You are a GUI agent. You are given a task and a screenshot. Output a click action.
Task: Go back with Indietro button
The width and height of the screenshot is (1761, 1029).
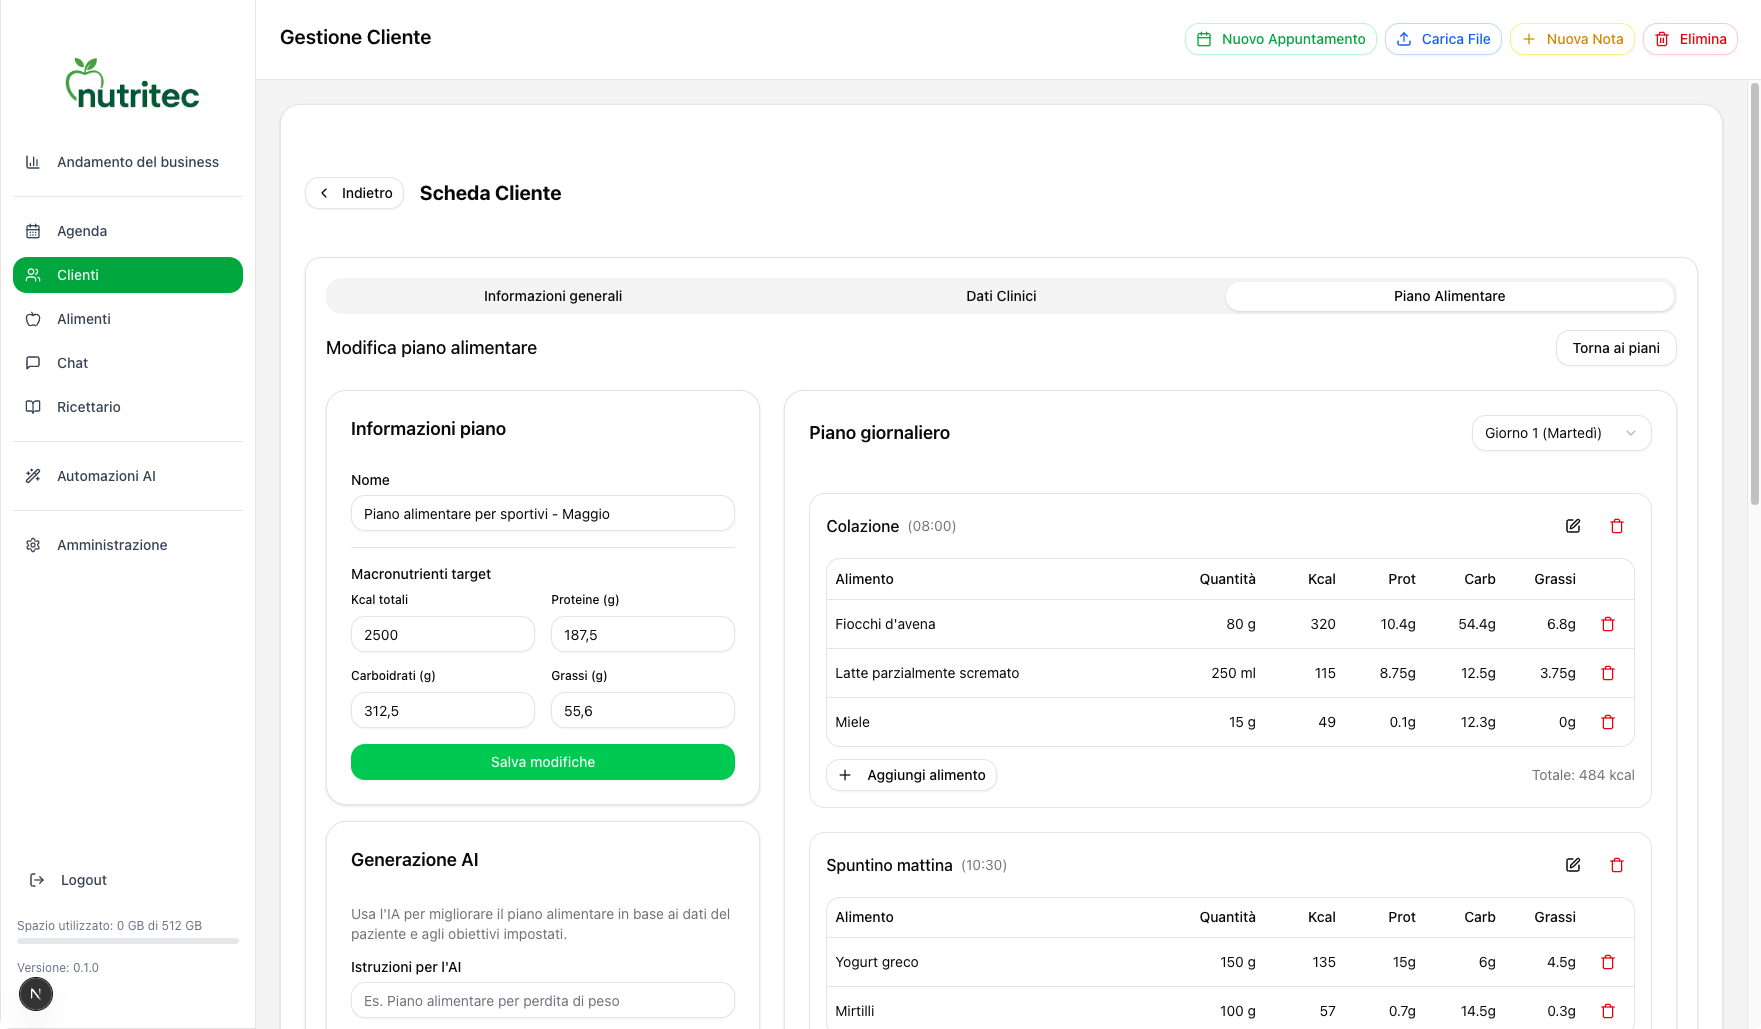pyautogui.click(x=355, y=193)
